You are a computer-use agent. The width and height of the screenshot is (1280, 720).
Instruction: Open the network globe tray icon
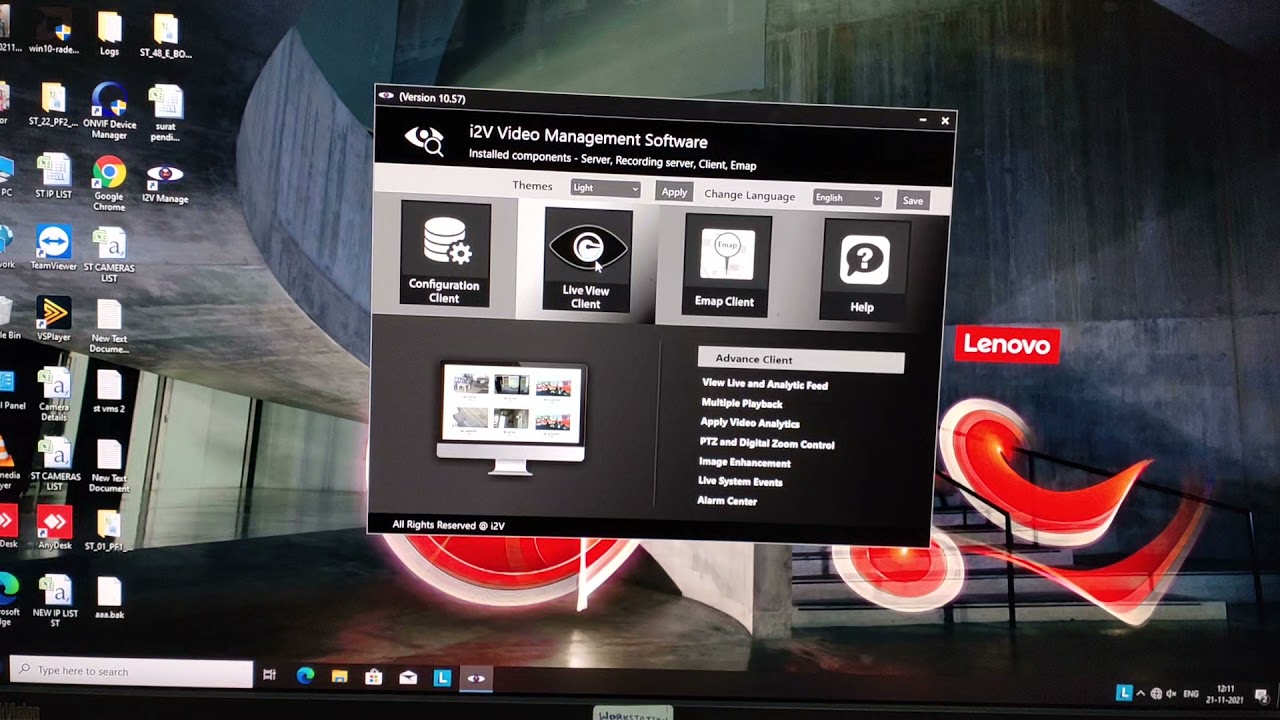1156,693
